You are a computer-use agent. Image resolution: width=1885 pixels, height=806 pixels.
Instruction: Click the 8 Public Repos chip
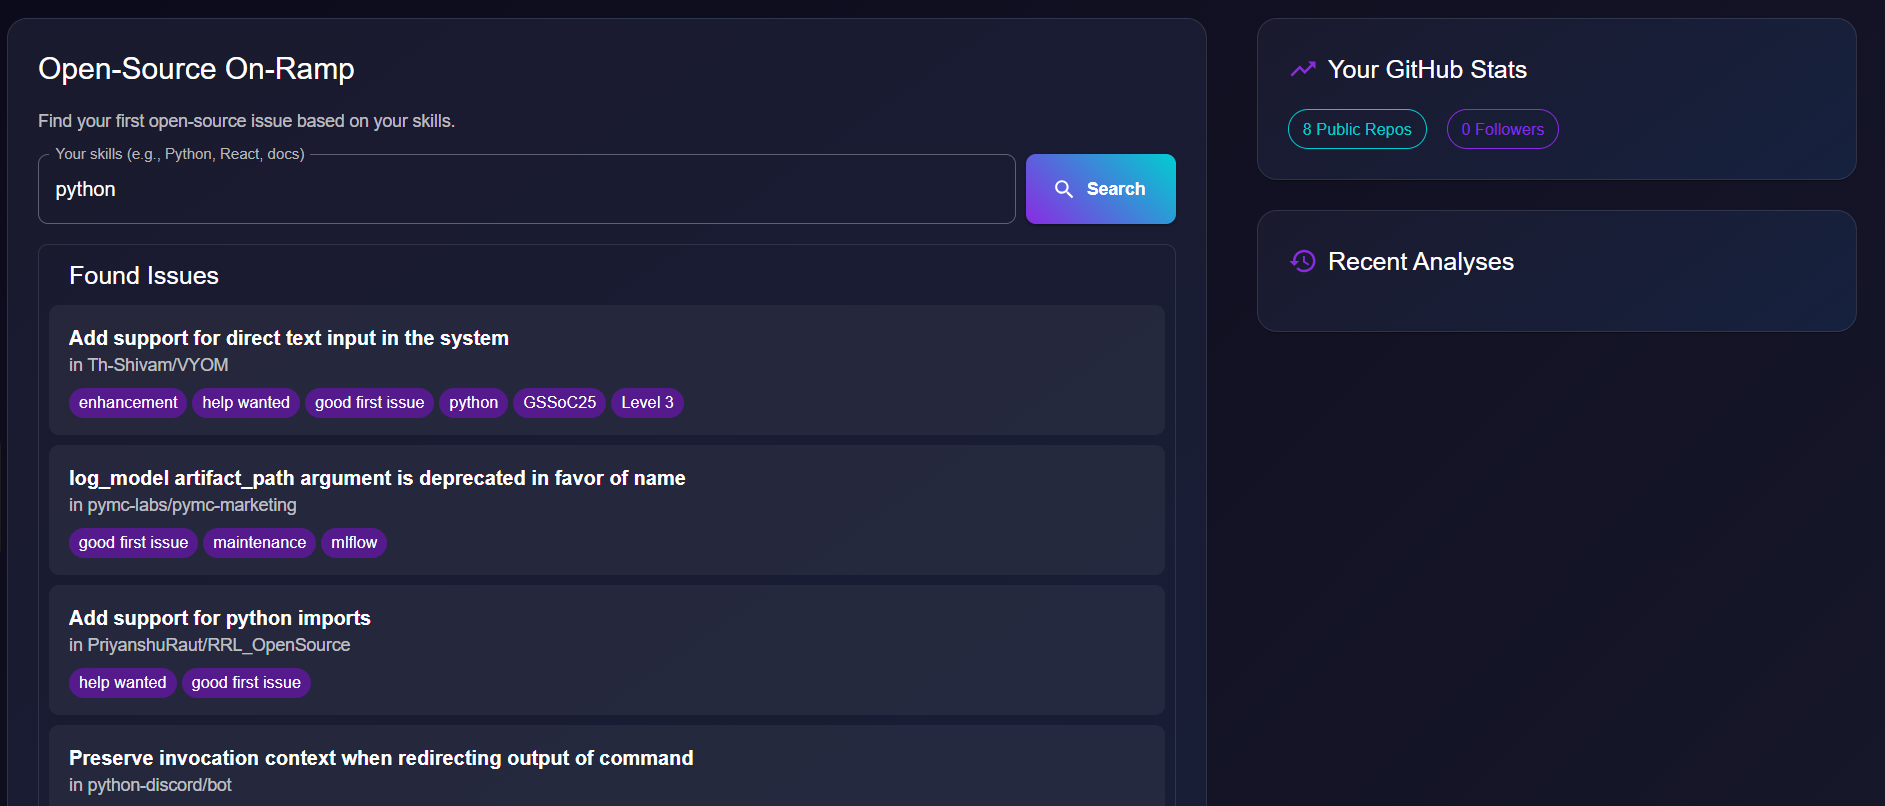1357,129
